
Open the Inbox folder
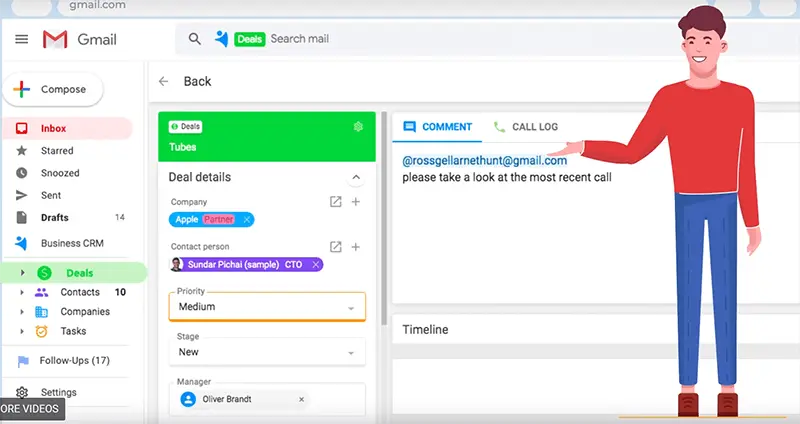(x=67, y=128)
